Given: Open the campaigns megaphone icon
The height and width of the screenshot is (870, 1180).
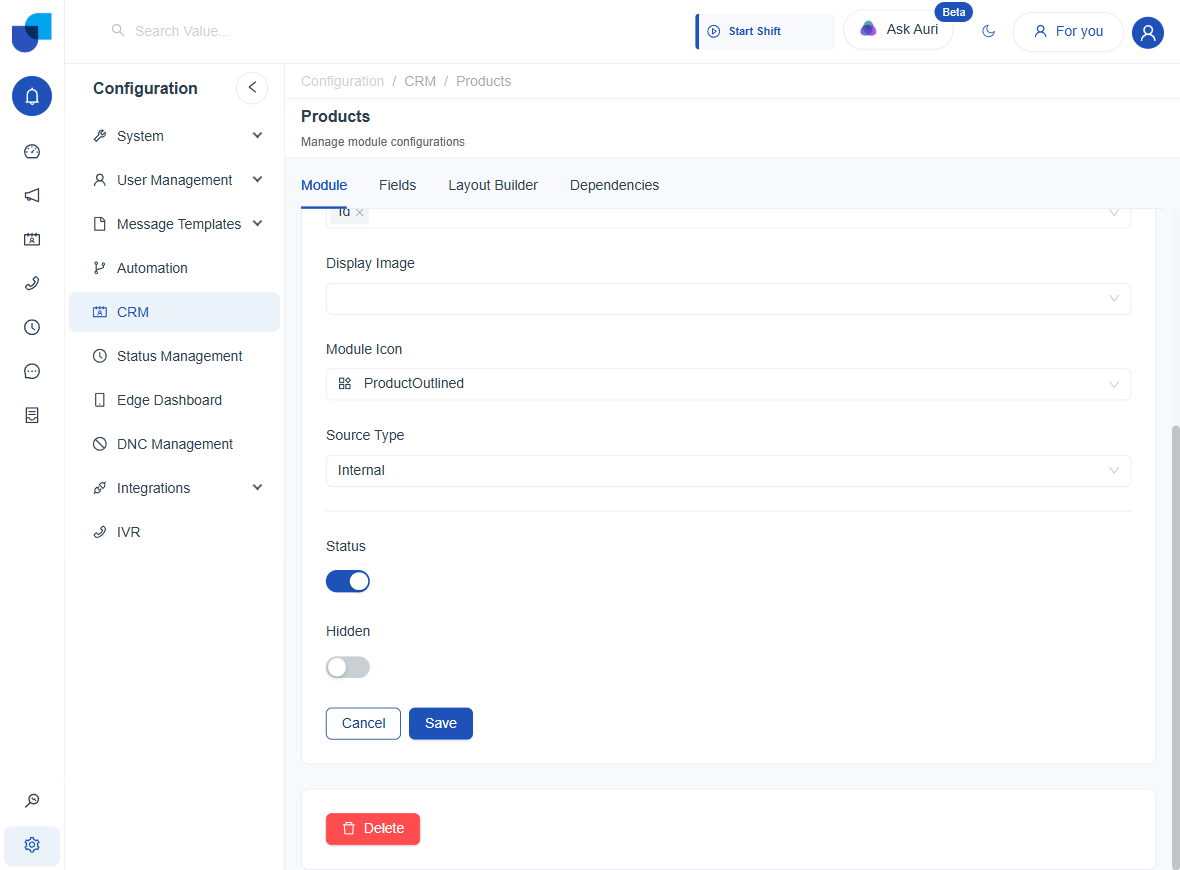Looking at the screenshot, I should pos(32,196).
